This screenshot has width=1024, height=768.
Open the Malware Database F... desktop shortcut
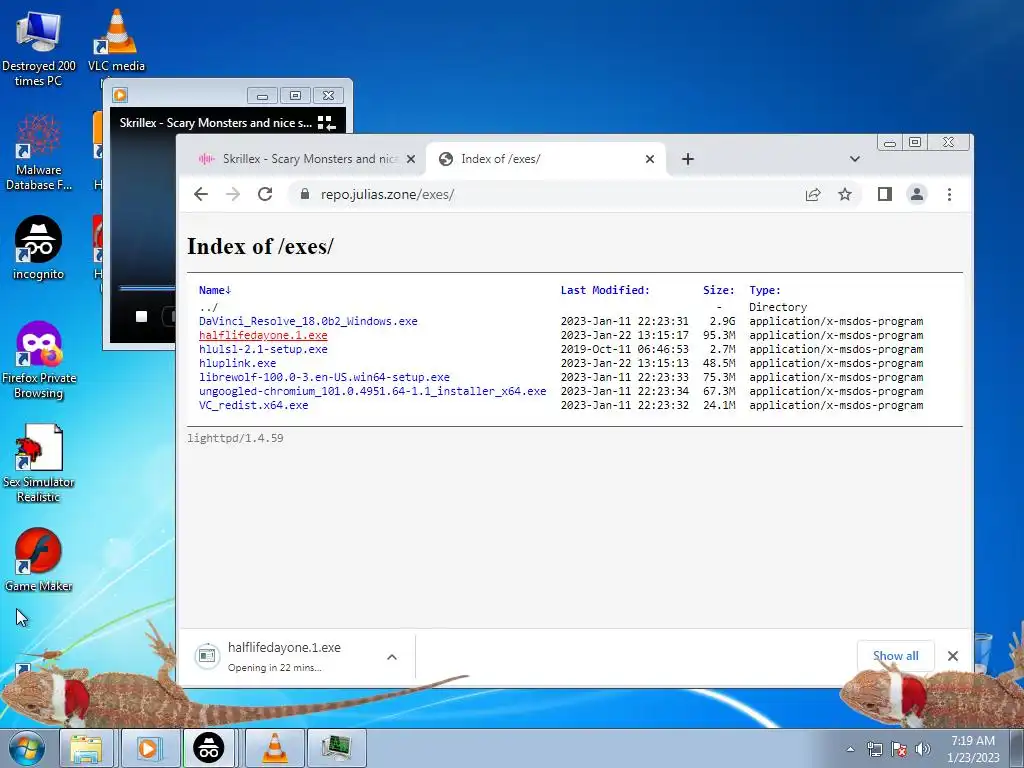39,153
